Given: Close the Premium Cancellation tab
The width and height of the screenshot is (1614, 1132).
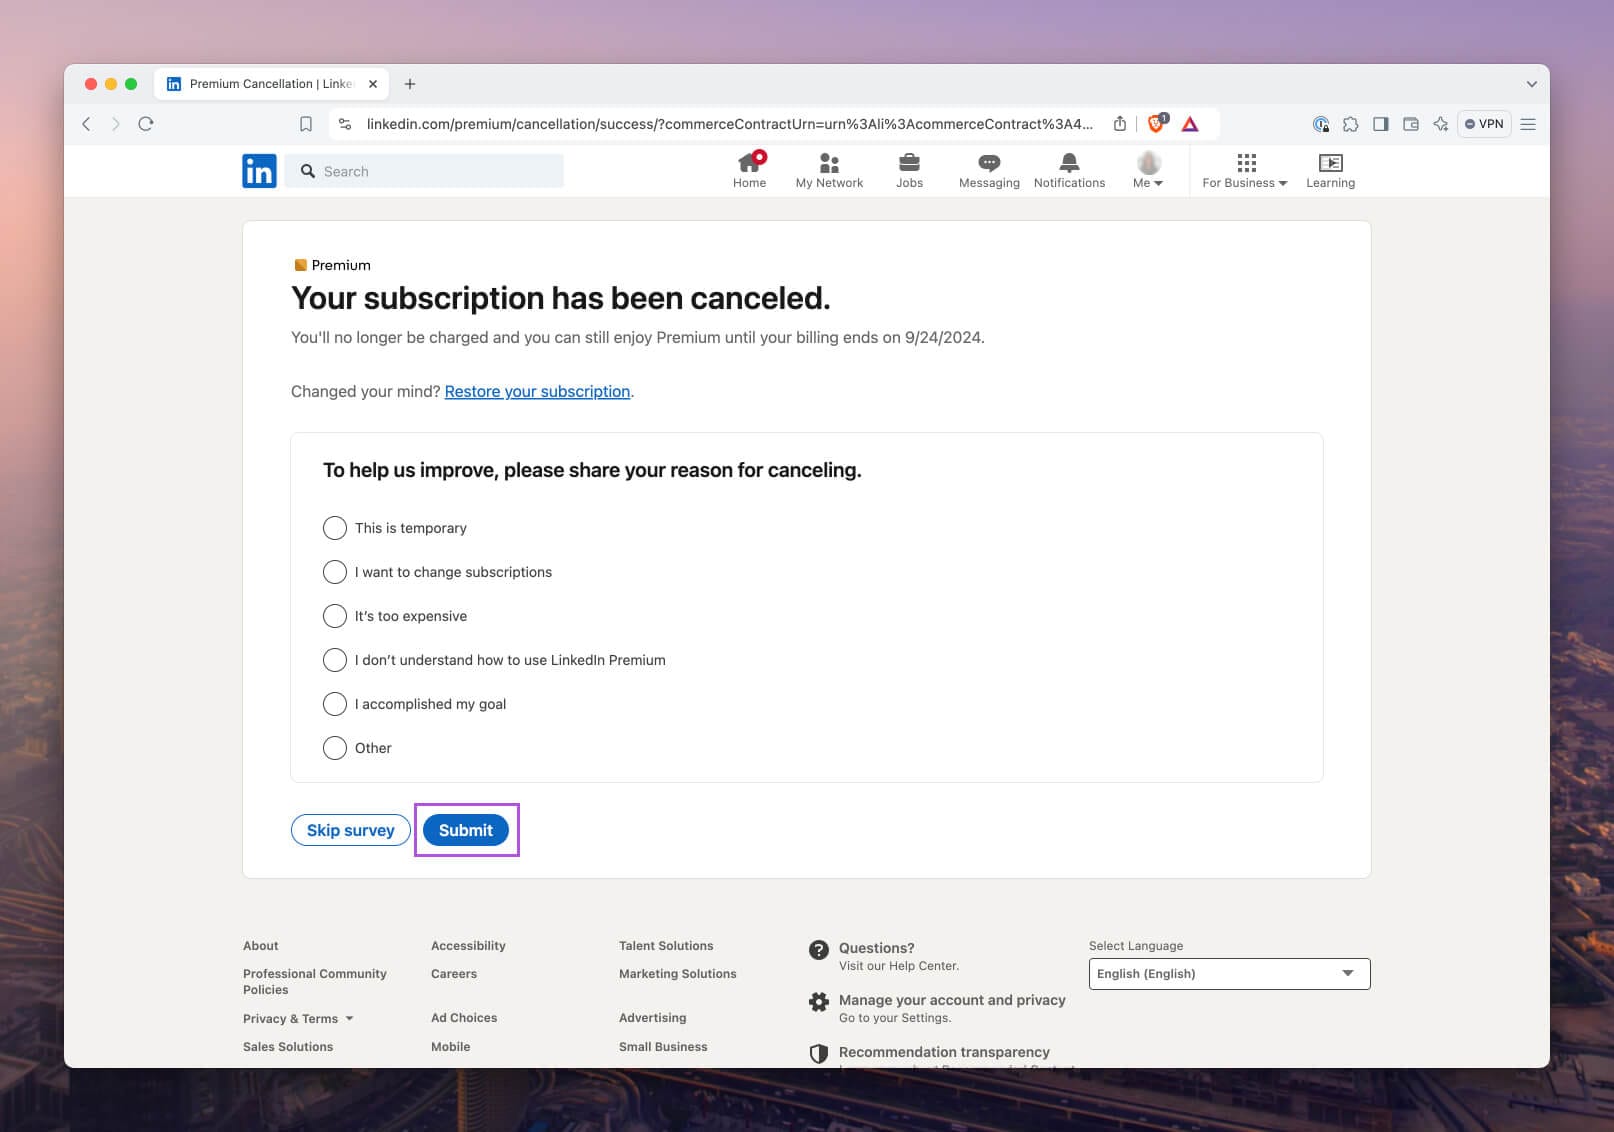Looking at the screenshot, I should point(373,84).
